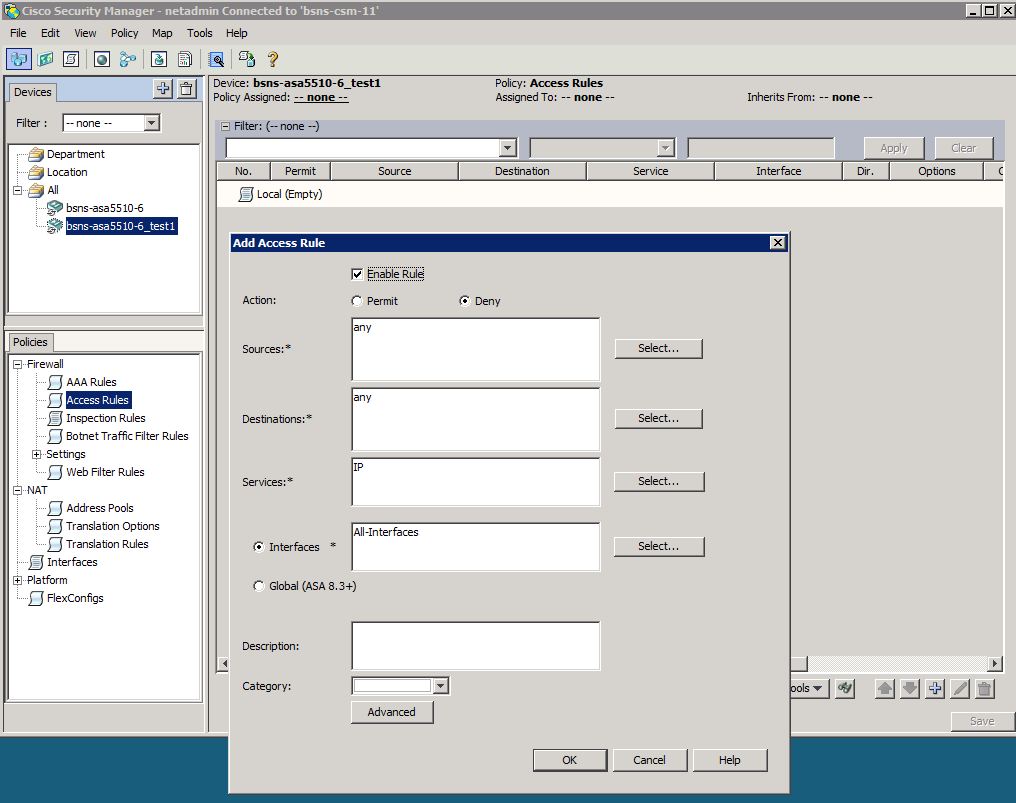
Task: Click Select button for Destinations
Action: (x=658, y=418)
